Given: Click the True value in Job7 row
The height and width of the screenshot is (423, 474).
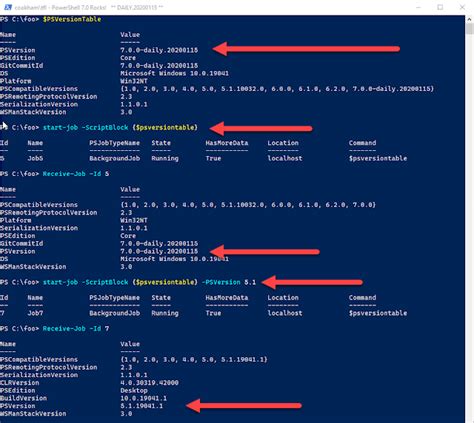Looking at the screenshot, I should pos(213,313).
